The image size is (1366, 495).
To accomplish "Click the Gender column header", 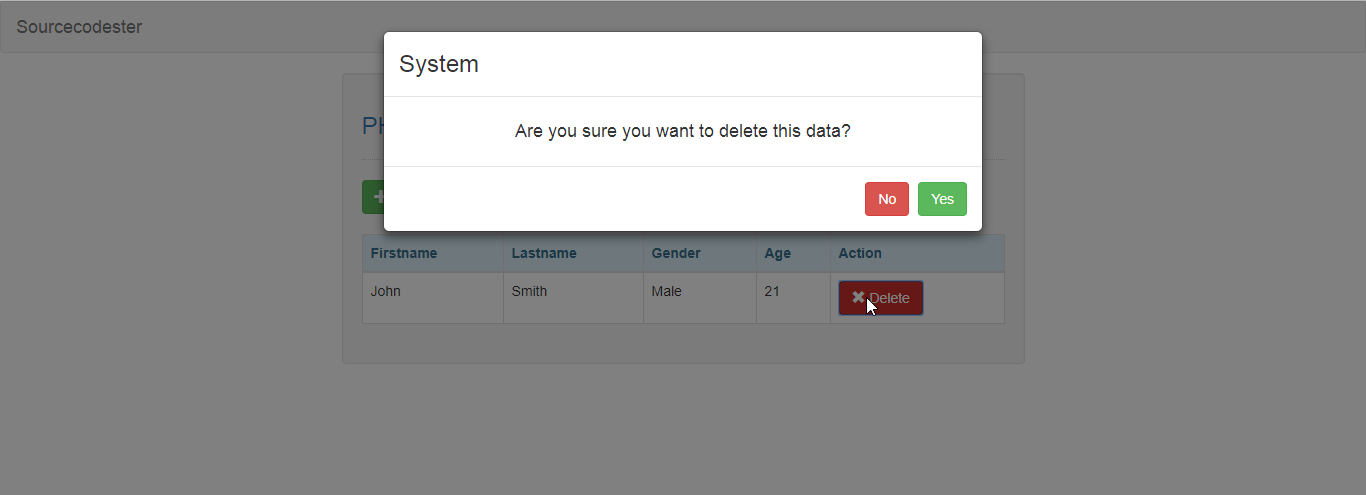I will [676, 254].
